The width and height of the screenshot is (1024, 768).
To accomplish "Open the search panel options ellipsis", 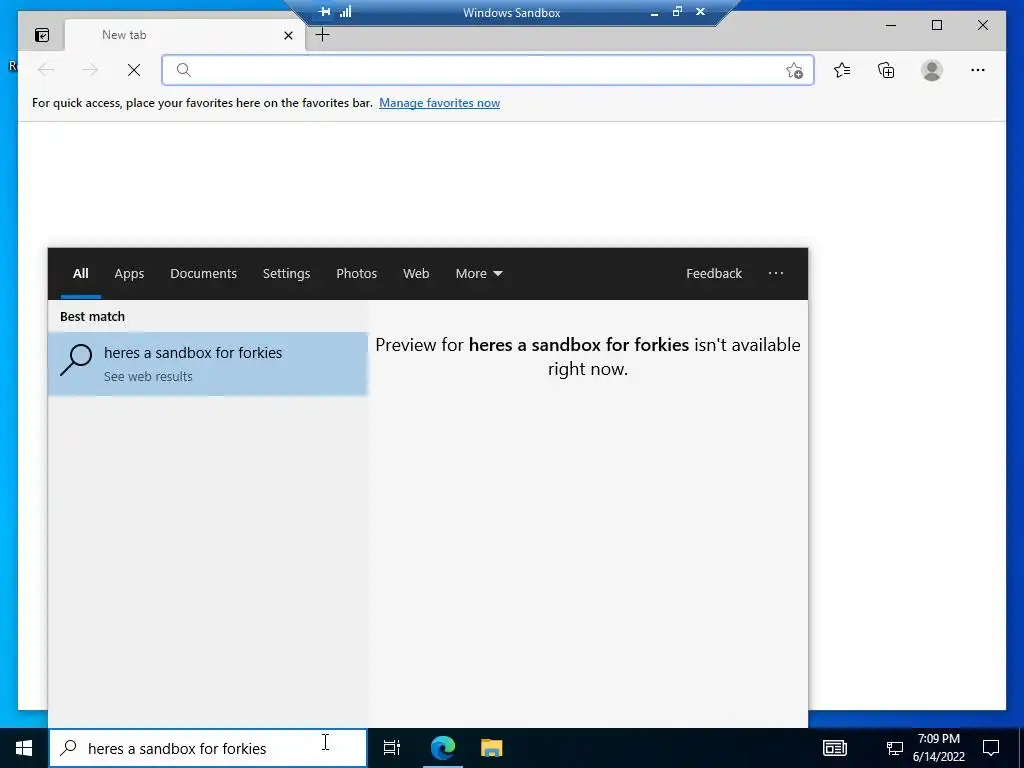I will click(x=776, y=274).
